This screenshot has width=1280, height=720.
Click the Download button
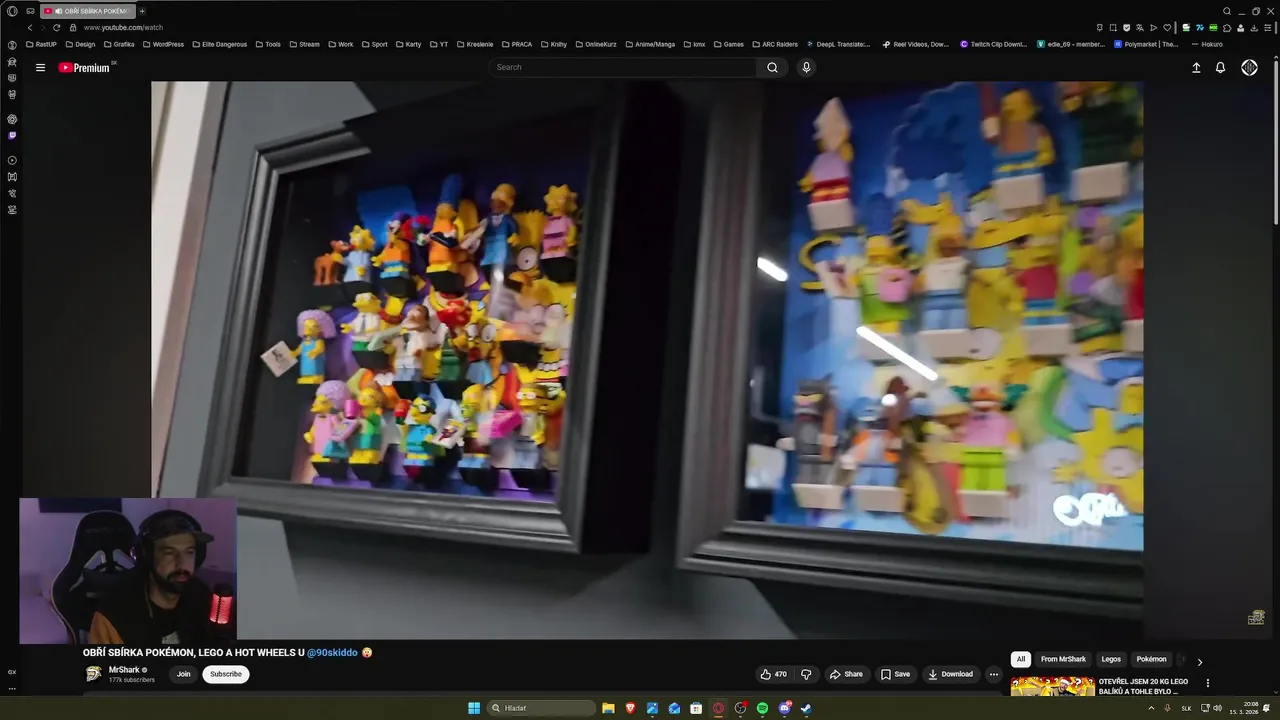point(950,674)
